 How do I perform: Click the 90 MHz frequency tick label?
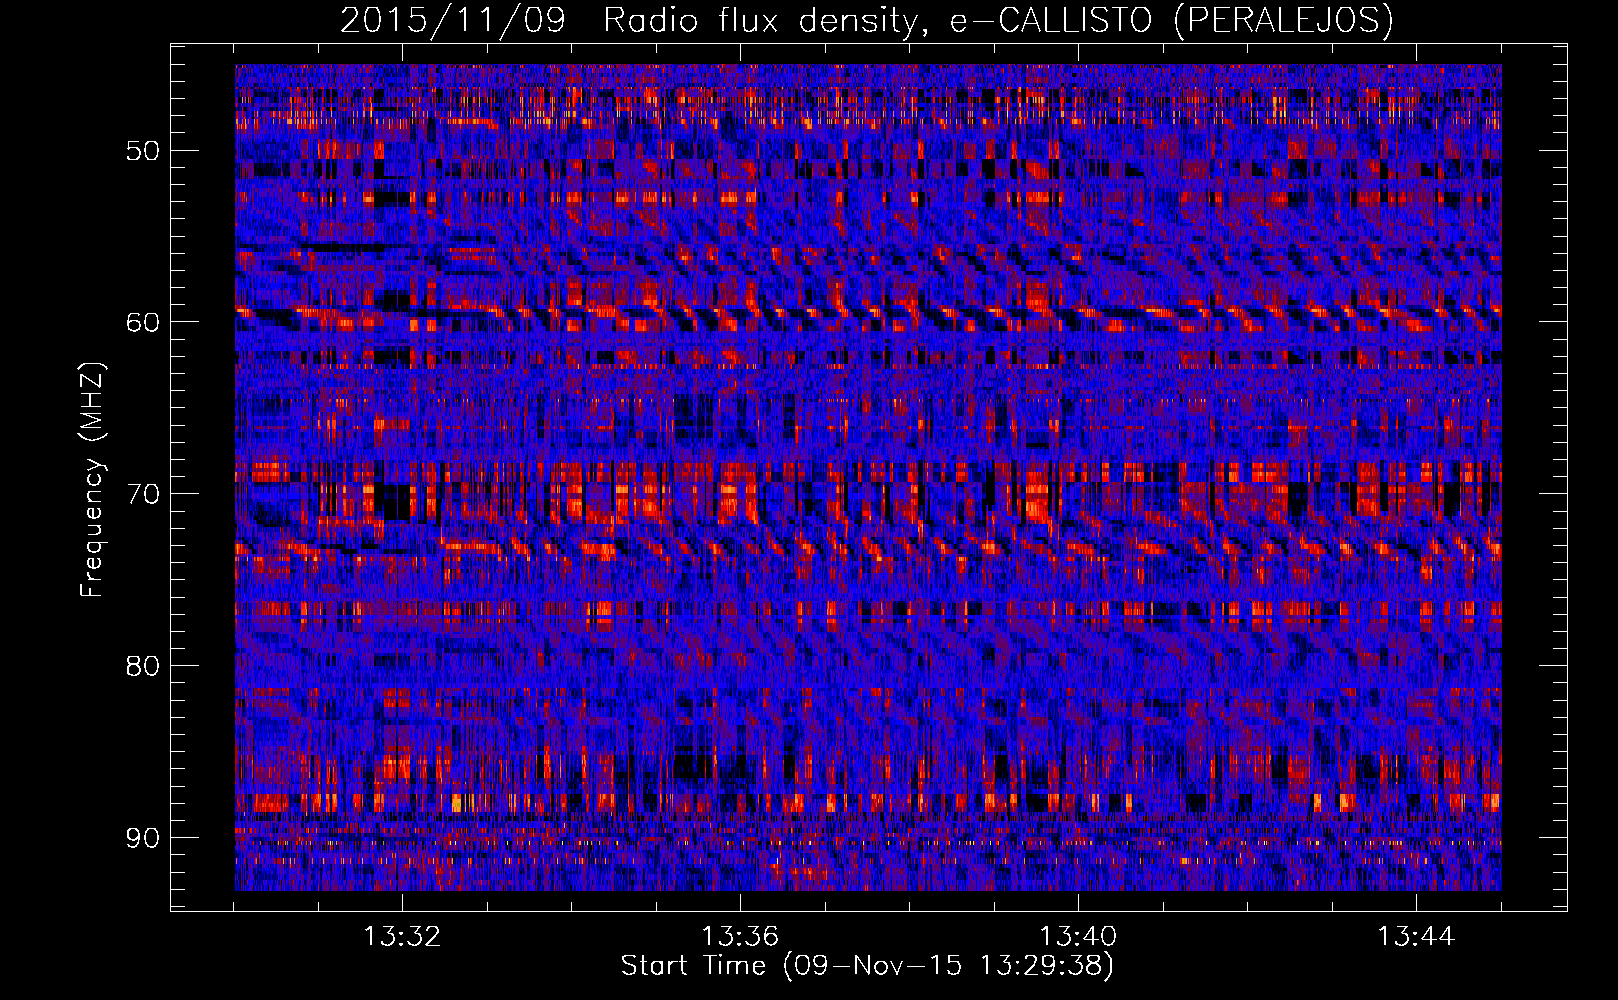[142, 837]
